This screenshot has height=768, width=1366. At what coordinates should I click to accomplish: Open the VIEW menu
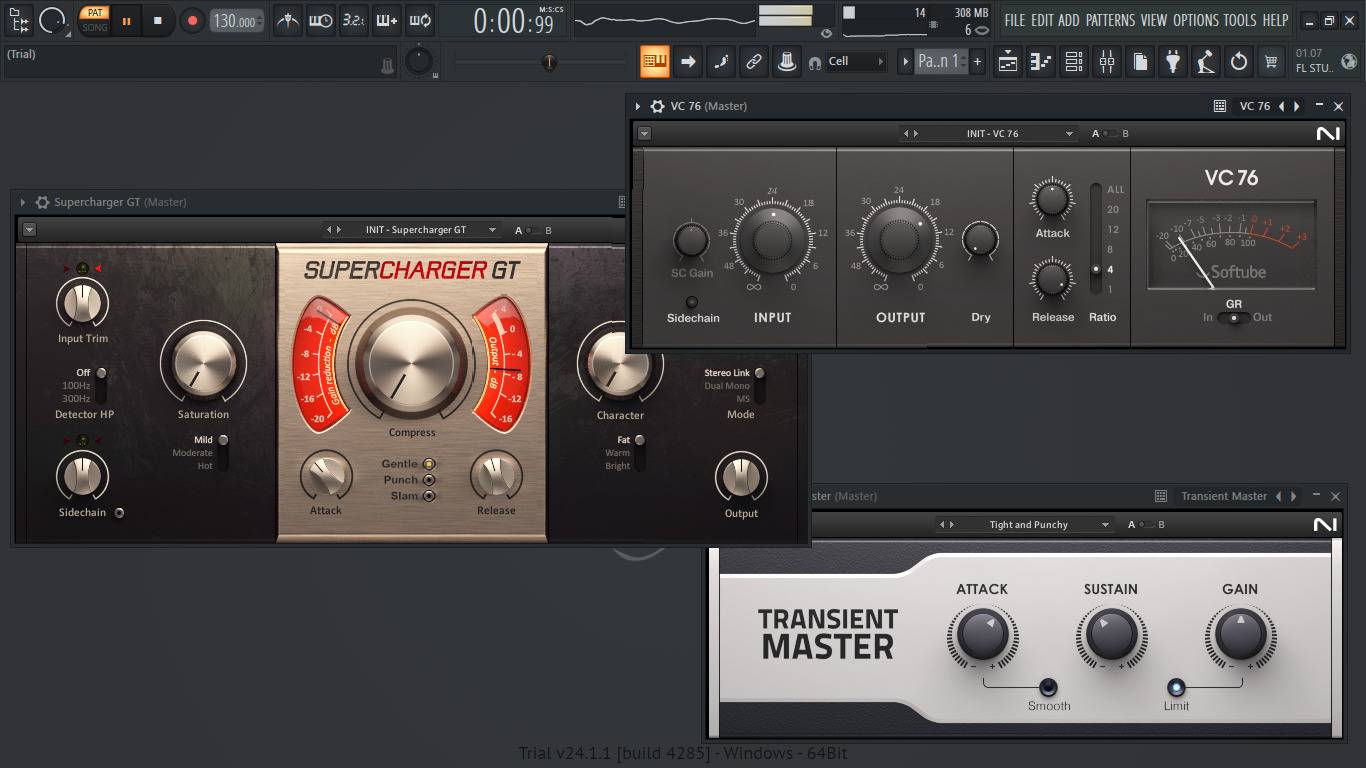(x=1153, y=20)
